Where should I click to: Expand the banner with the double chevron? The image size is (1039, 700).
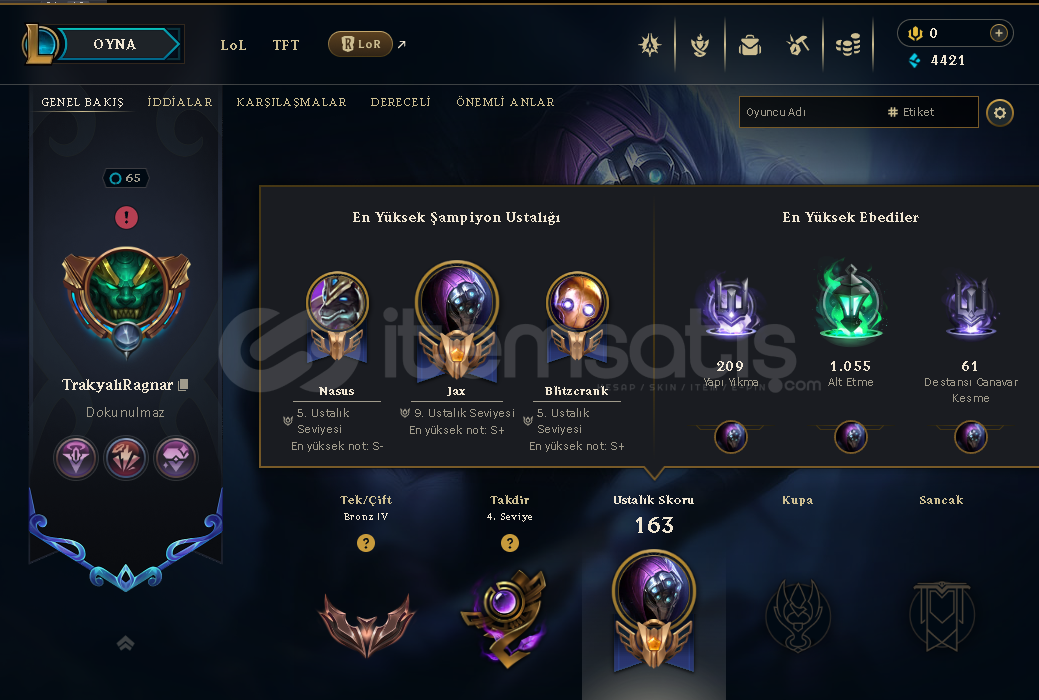coord(125,642)
